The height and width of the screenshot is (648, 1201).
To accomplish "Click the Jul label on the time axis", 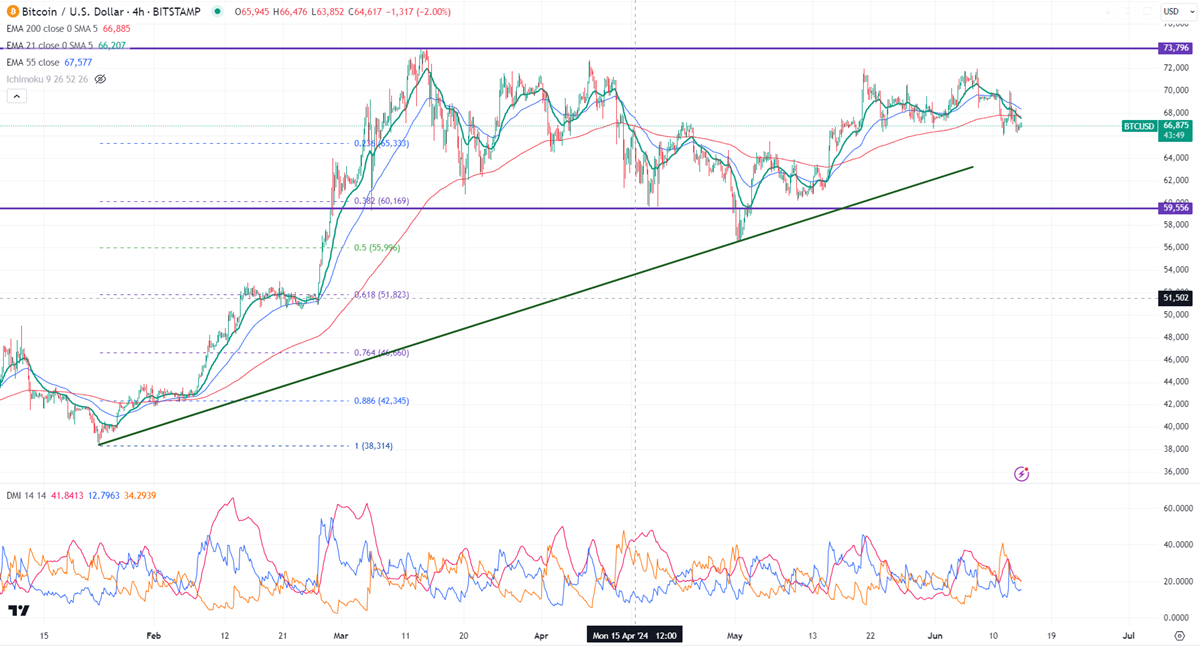I will pos(1128,635).
